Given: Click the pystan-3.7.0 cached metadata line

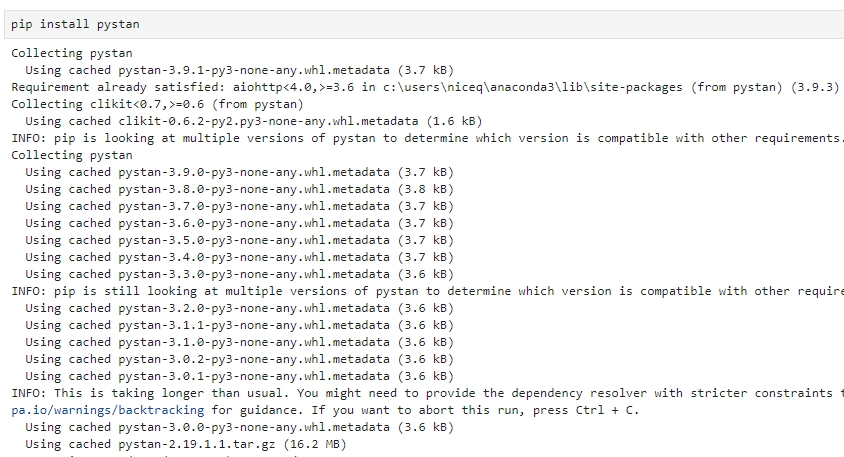Looking at the screenshot, I should point(240,206).
